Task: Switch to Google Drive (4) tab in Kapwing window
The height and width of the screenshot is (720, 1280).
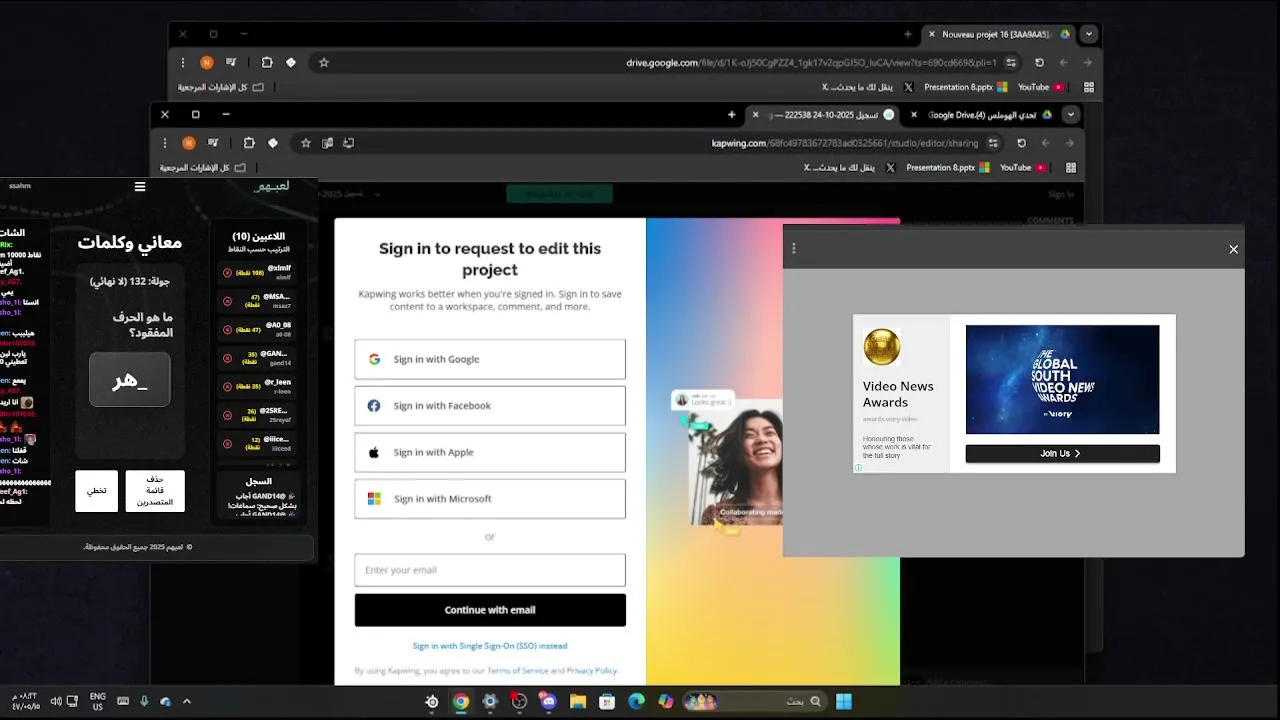Action: coord(984,115)
